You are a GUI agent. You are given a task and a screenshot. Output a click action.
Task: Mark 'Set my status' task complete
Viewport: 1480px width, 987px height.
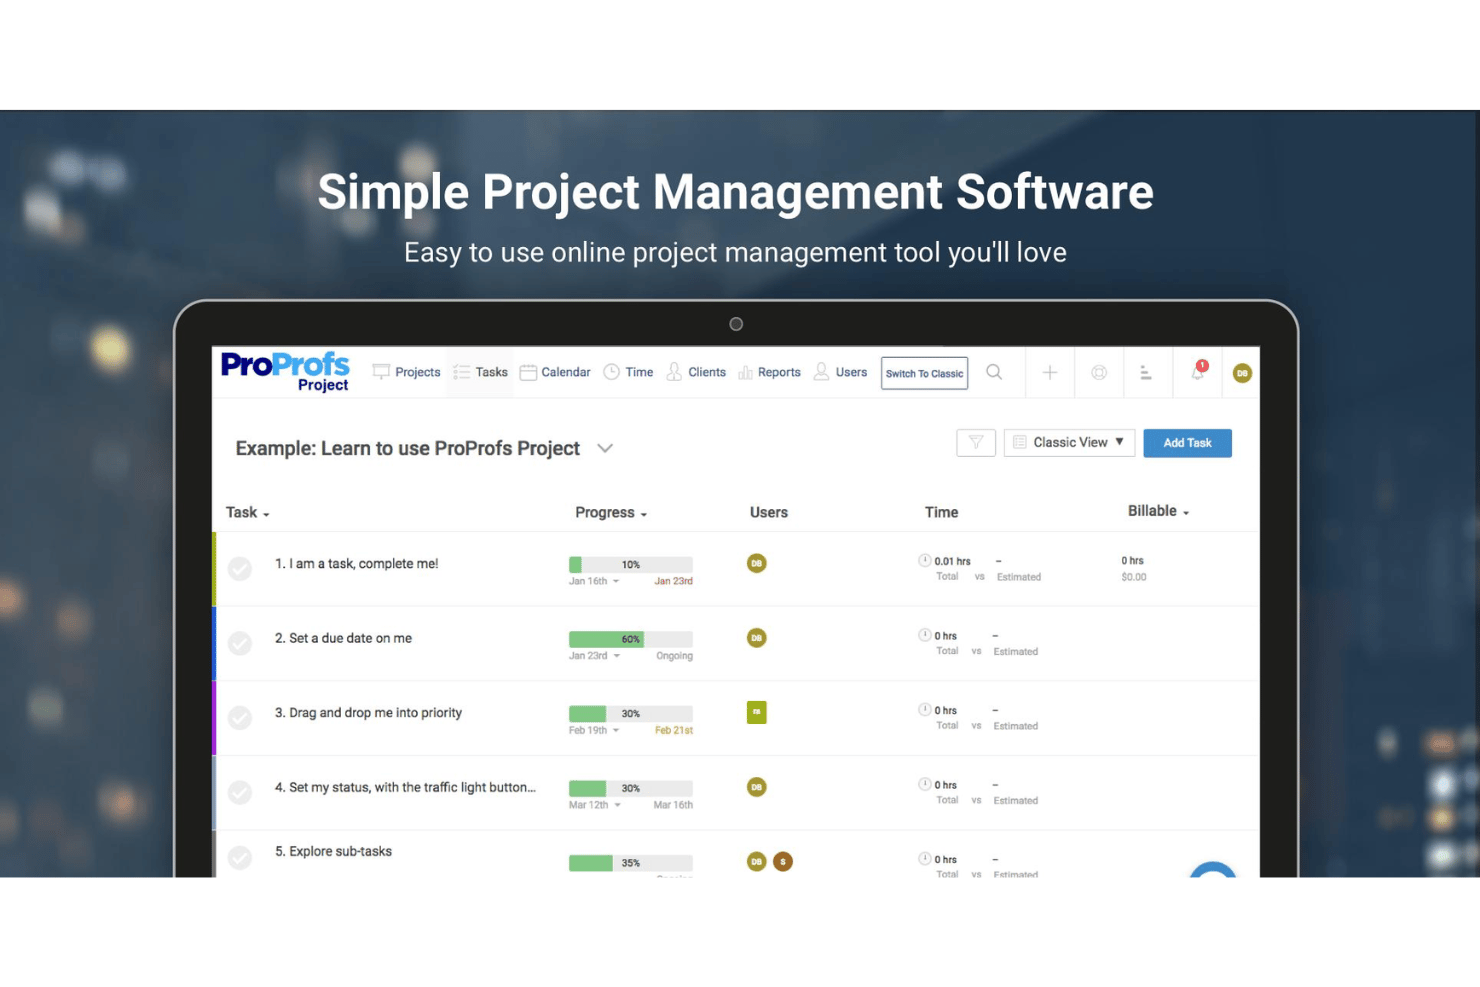pyautogui.click(x=240, y=793)
